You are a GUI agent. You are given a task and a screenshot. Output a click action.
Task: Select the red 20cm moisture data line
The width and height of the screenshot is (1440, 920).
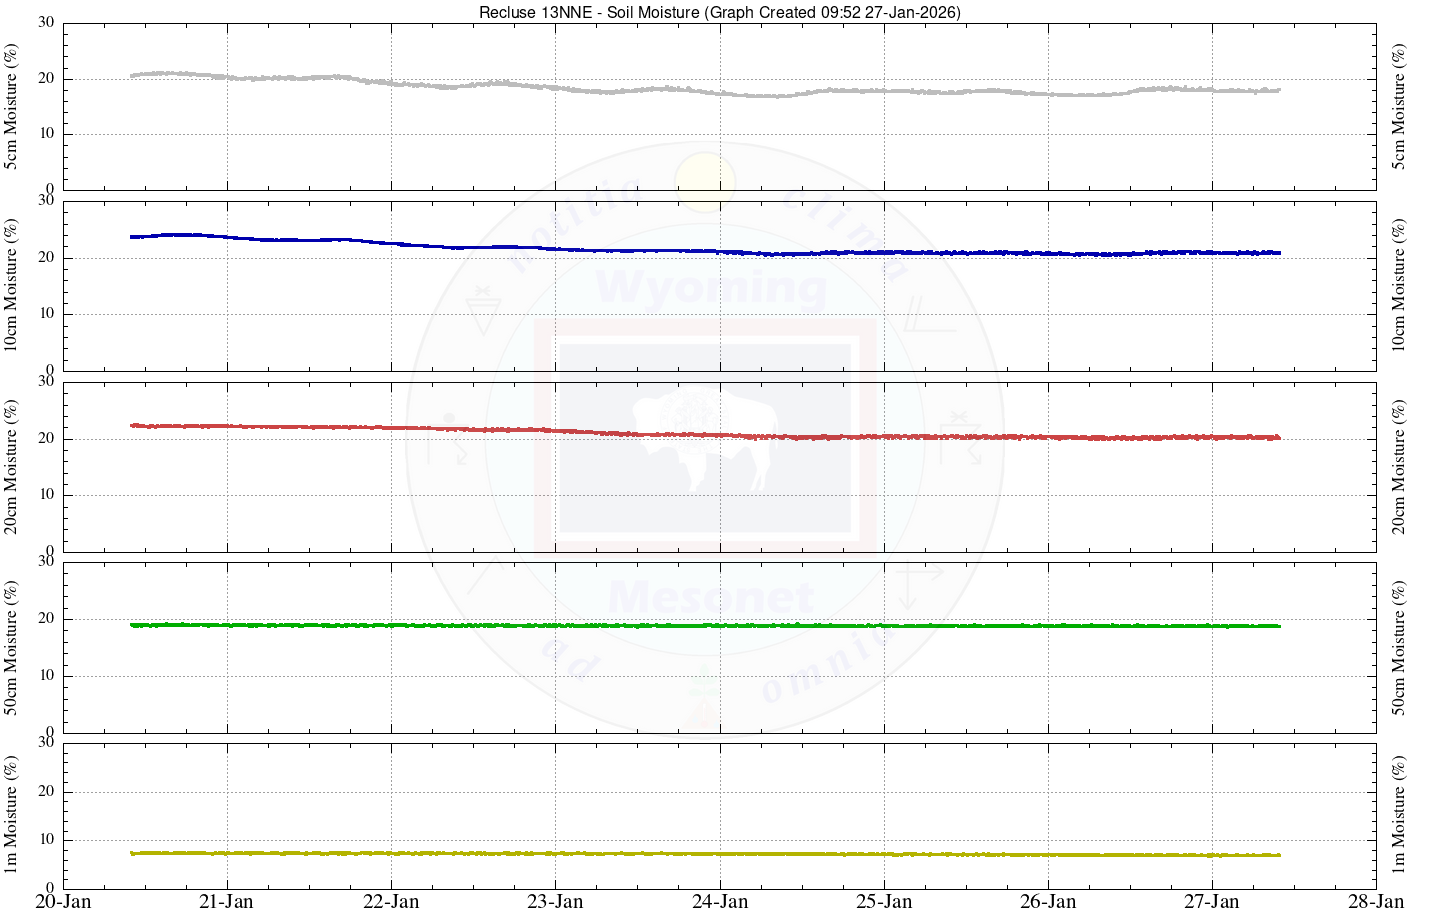pyautogui.click(x=700, y=435)
